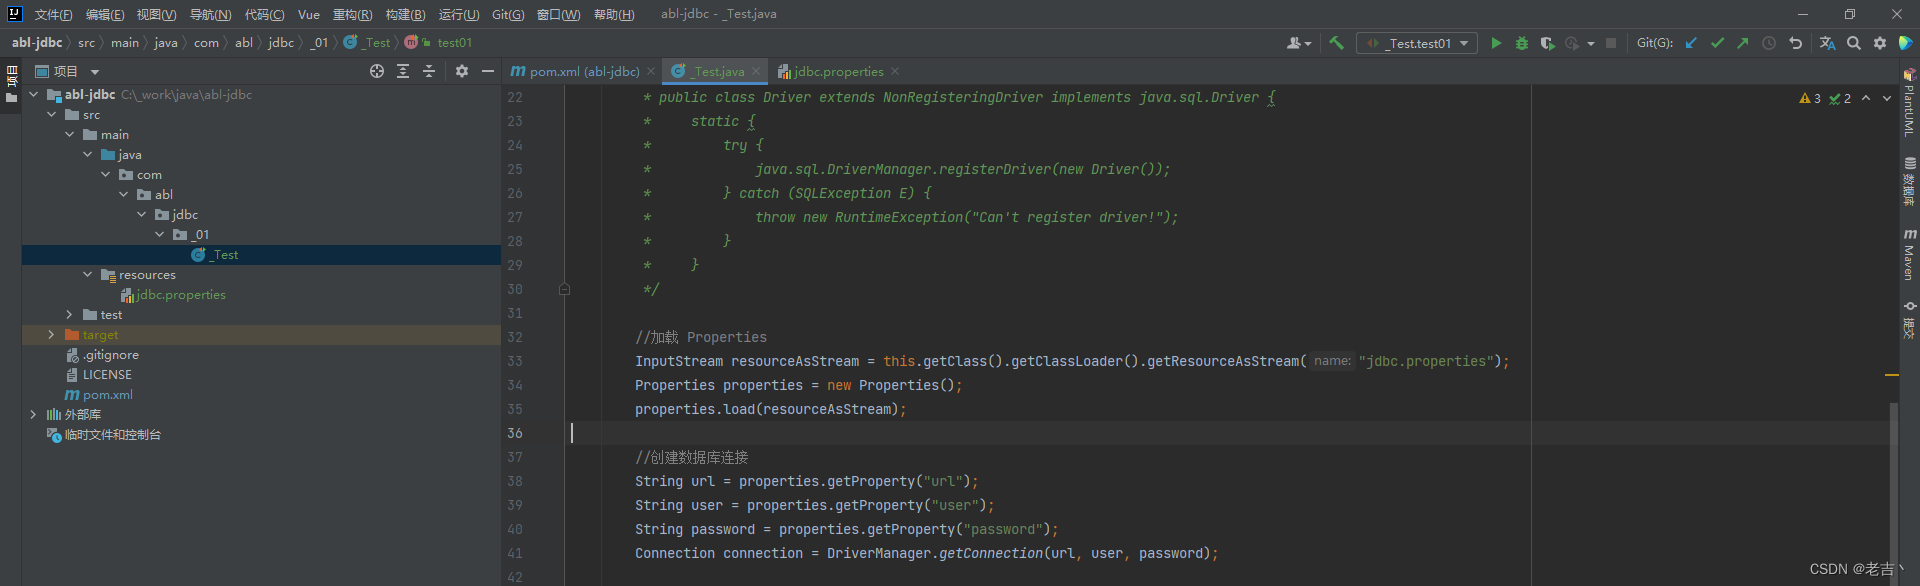Viewport: 1920px width, 586px height.
Task: Click the locate opened file target icon
Action: pos(377,71)
